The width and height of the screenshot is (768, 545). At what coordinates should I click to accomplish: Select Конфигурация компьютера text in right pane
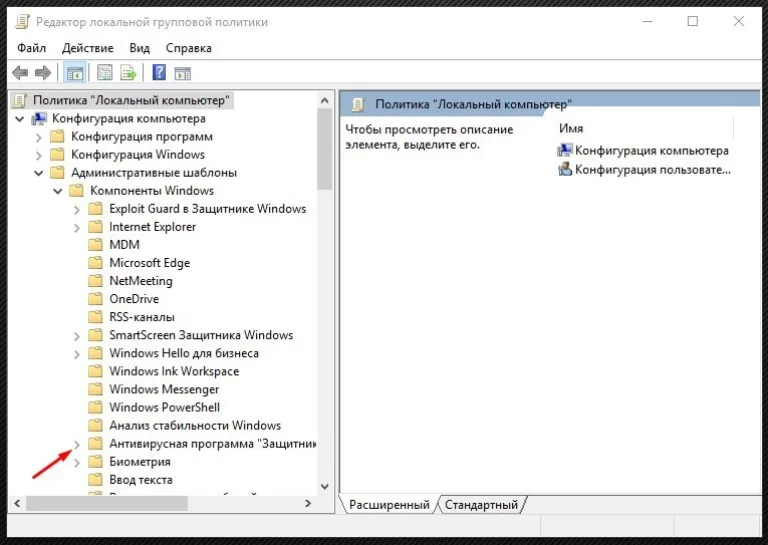coord(651,150)
